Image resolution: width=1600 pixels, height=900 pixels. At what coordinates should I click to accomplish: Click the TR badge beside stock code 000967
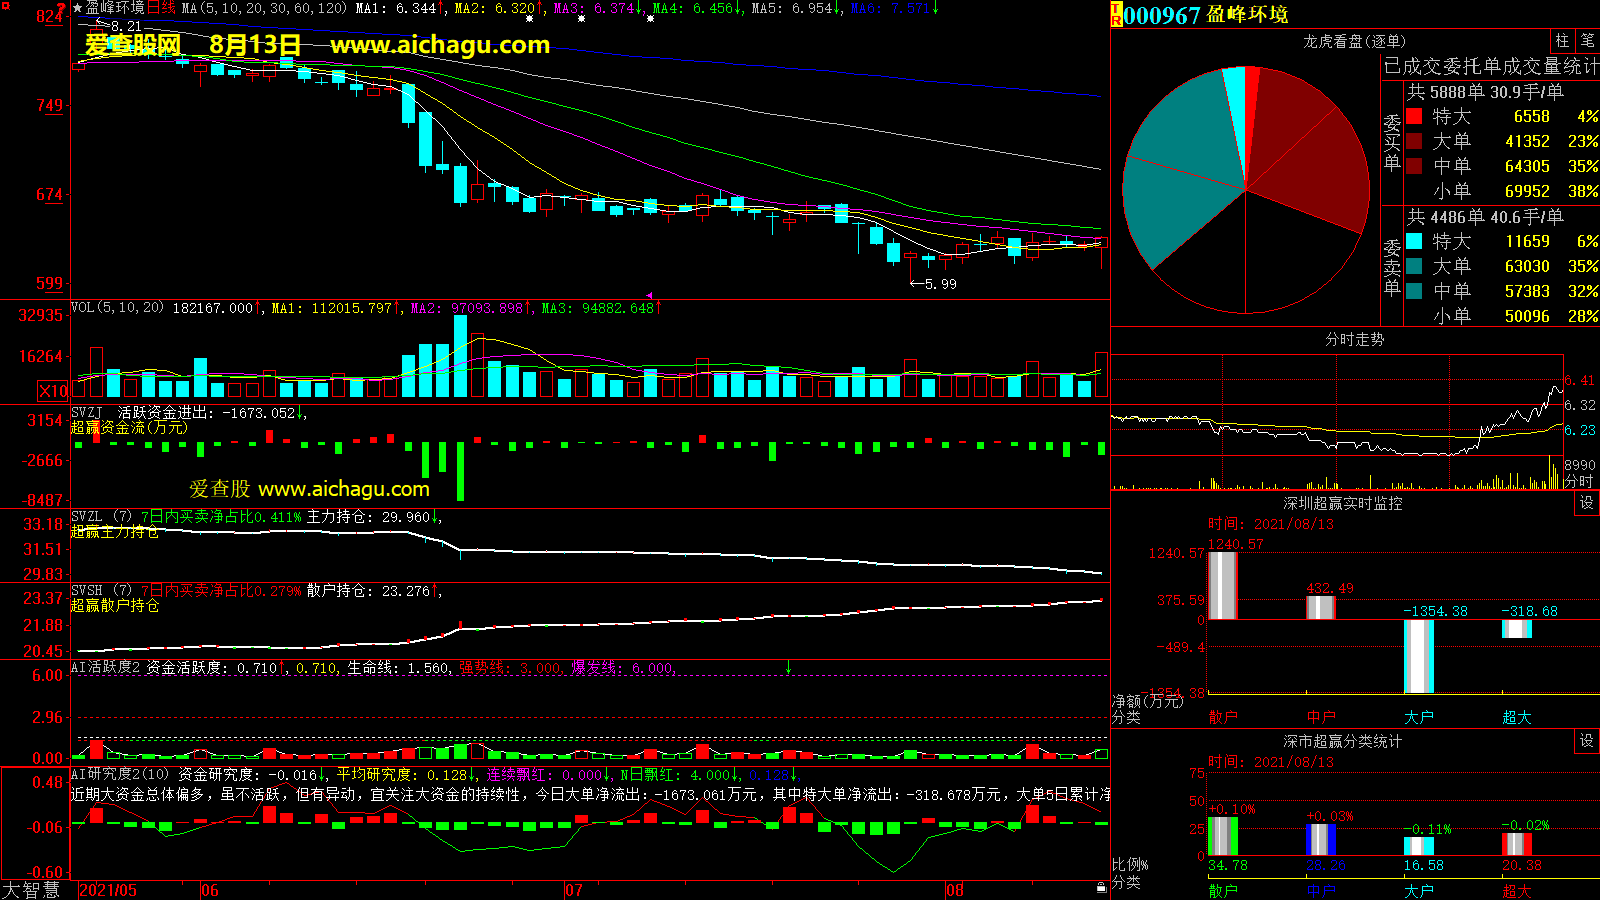(x=1116, y=15)
